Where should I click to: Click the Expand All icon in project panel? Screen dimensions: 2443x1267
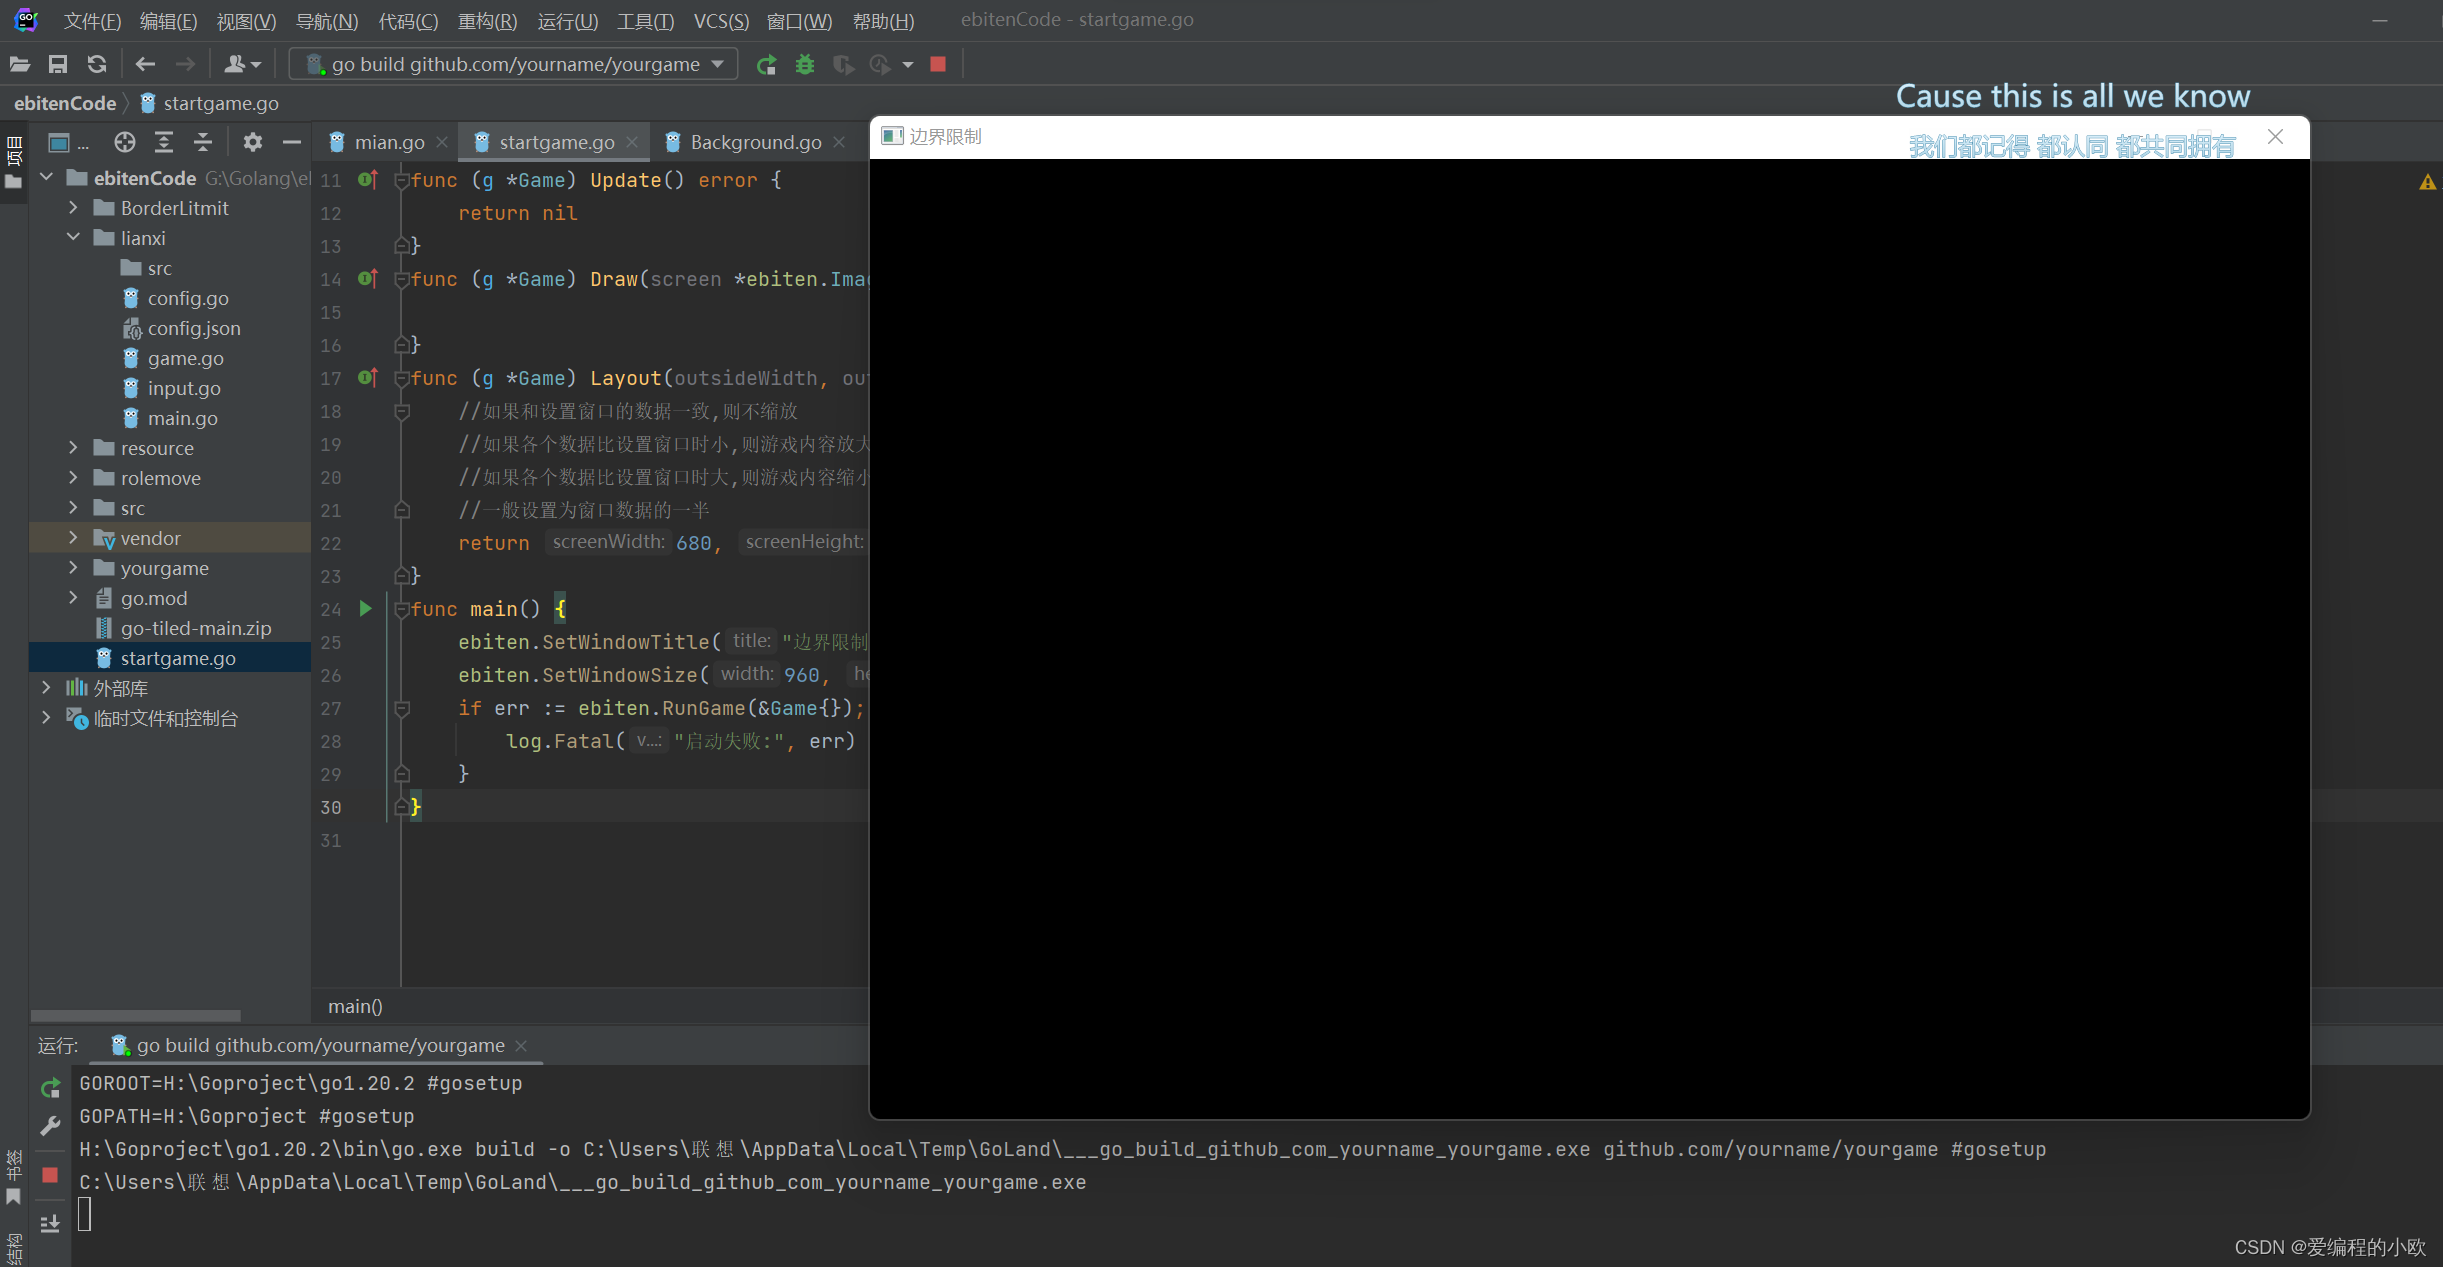pos(164,142)
